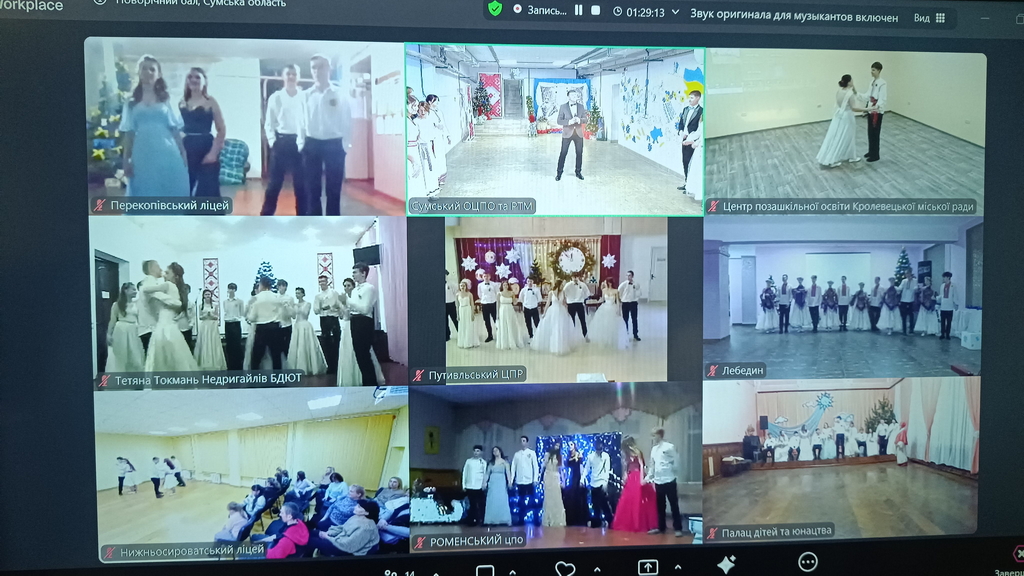Click the Перекопівський ліцей participant name label

coord(170,206)
